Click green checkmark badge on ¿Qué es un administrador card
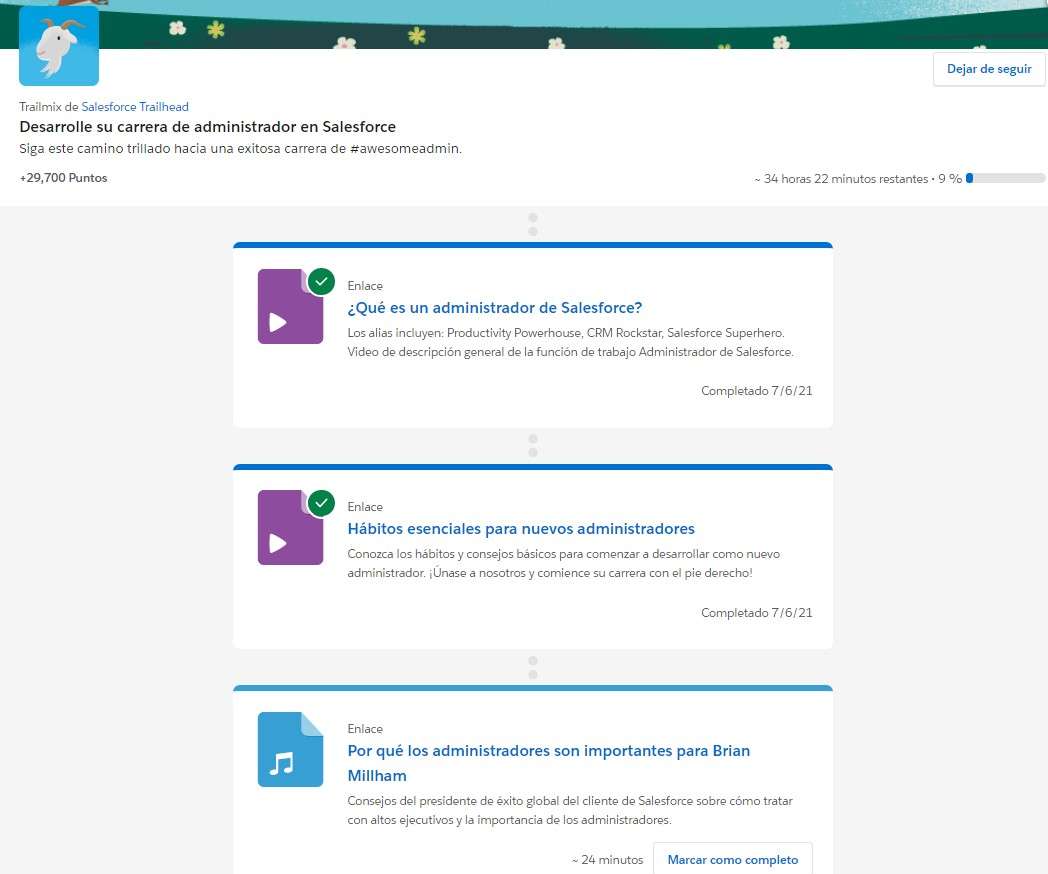Image resolution: width=1048 pixels, height=874 pixels. (x=321, y=281)
